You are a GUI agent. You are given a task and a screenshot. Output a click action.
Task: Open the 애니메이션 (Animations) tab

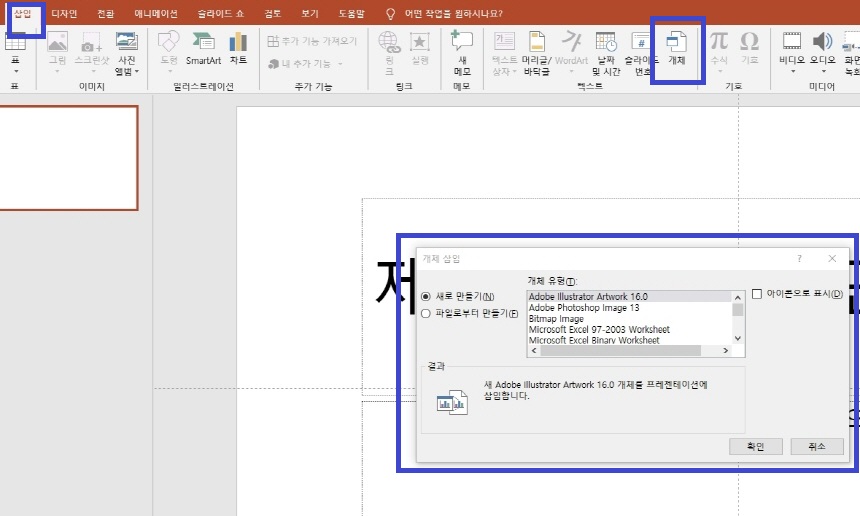point(156,13)
